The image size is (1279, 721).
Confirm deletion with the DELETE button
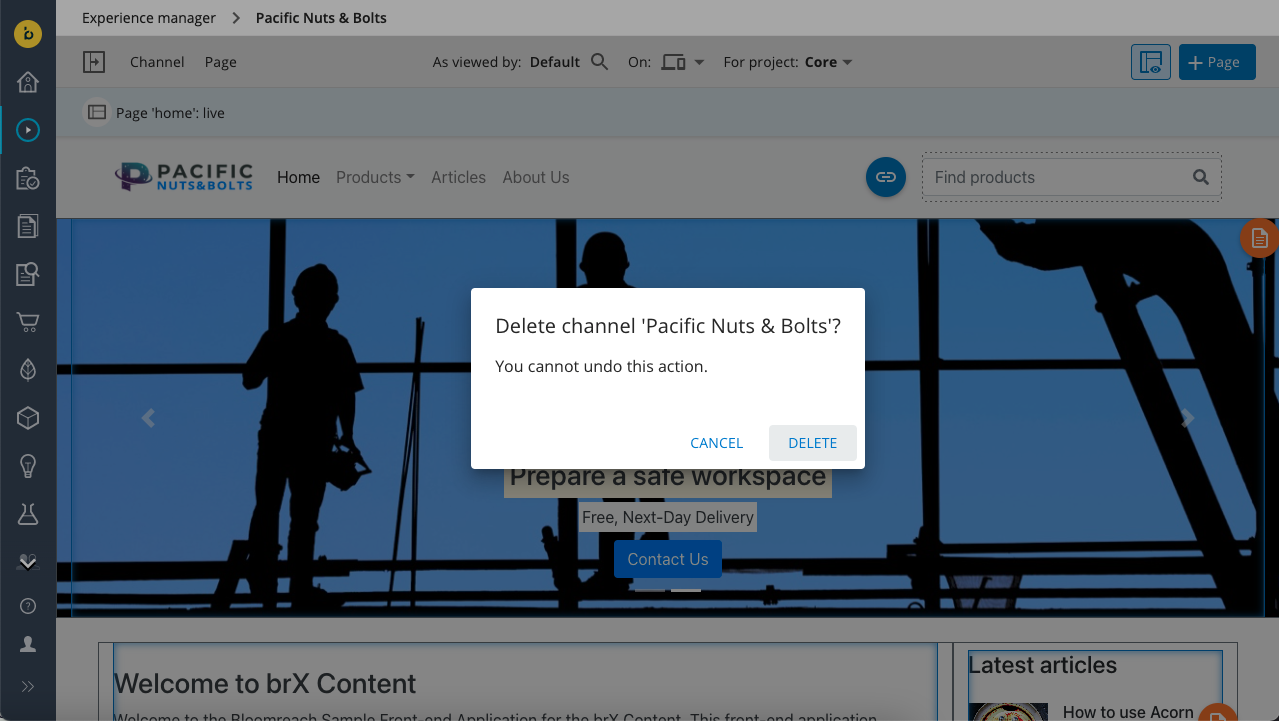pyautogui.click(x=812, y=443)
